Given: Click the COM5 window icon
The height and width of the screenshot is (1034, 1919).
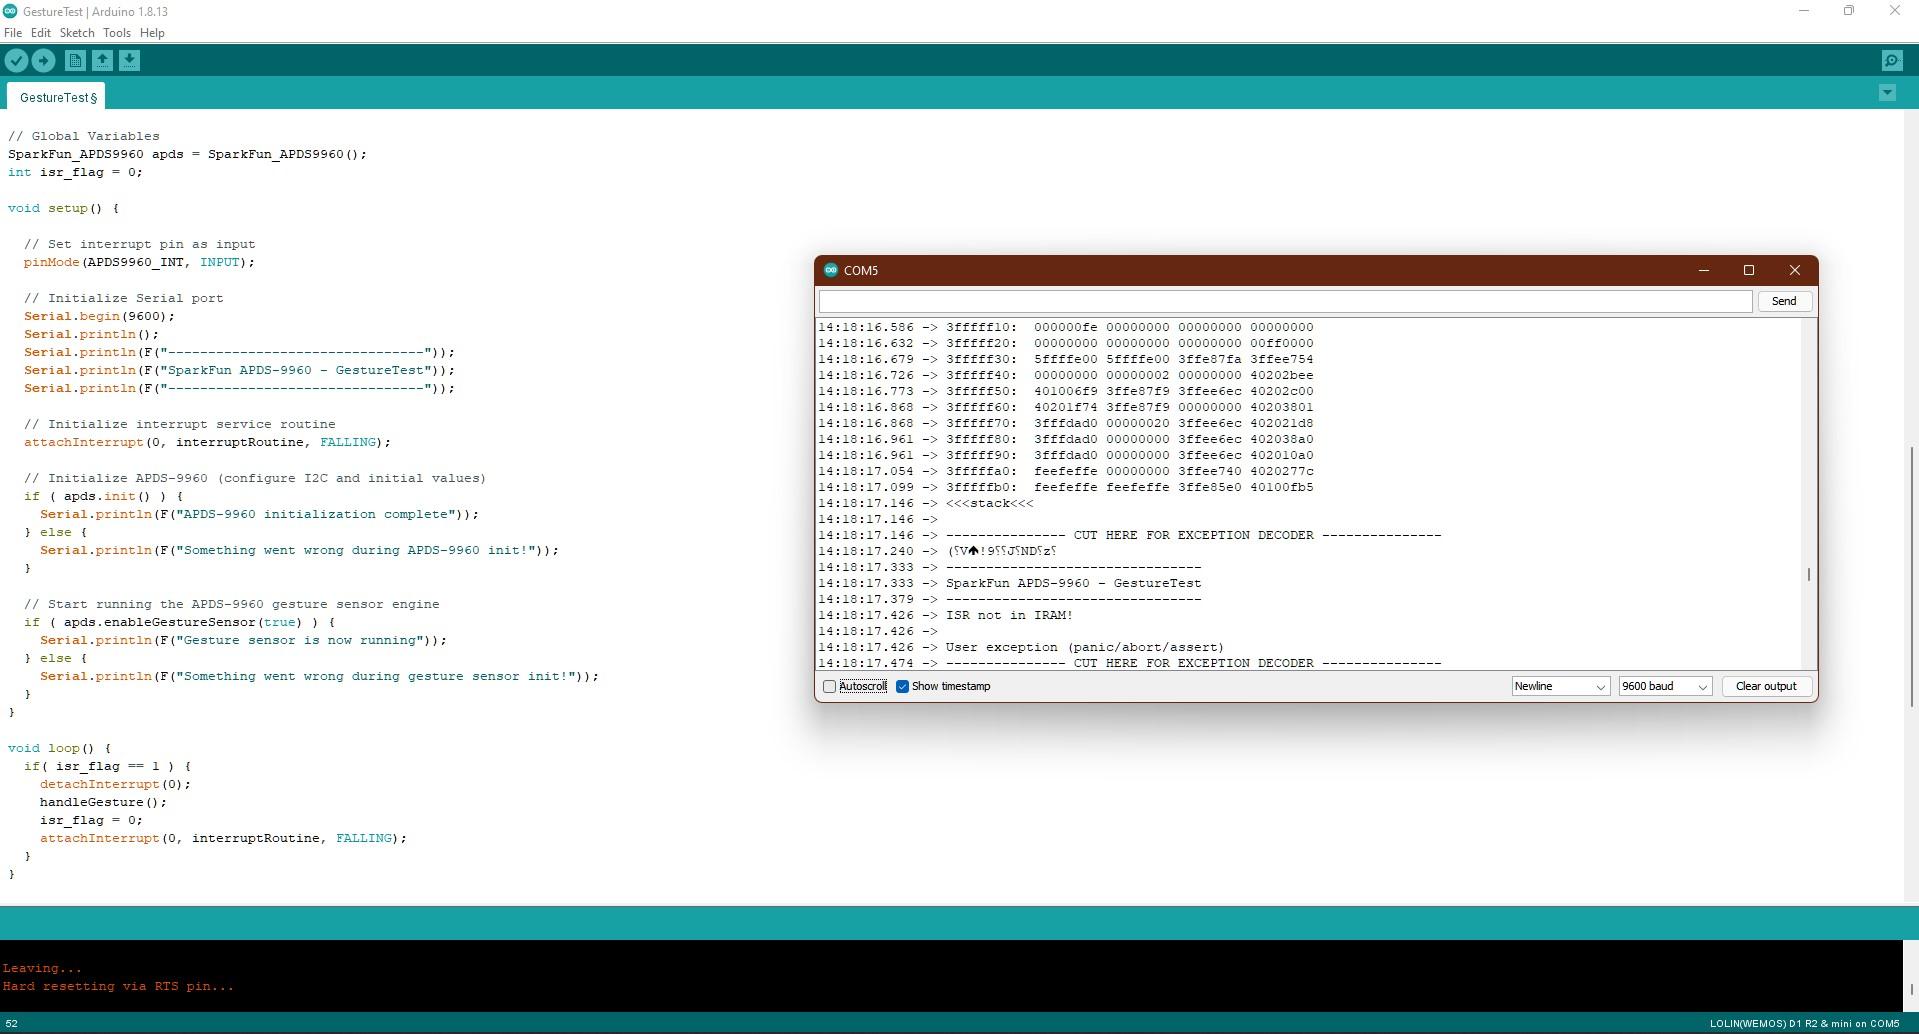Looking at the screenshot, I should tap(831, 269).
